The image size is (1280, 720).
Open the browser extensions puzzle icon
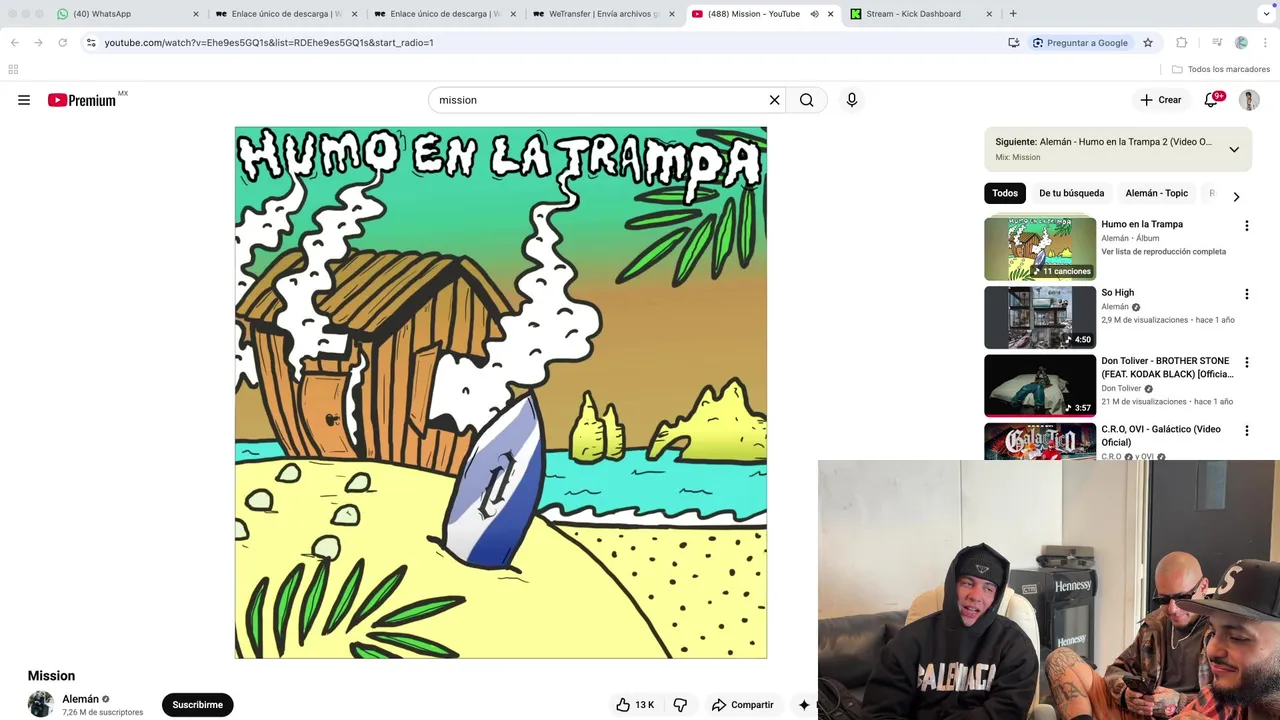[x=1182, y=43]
